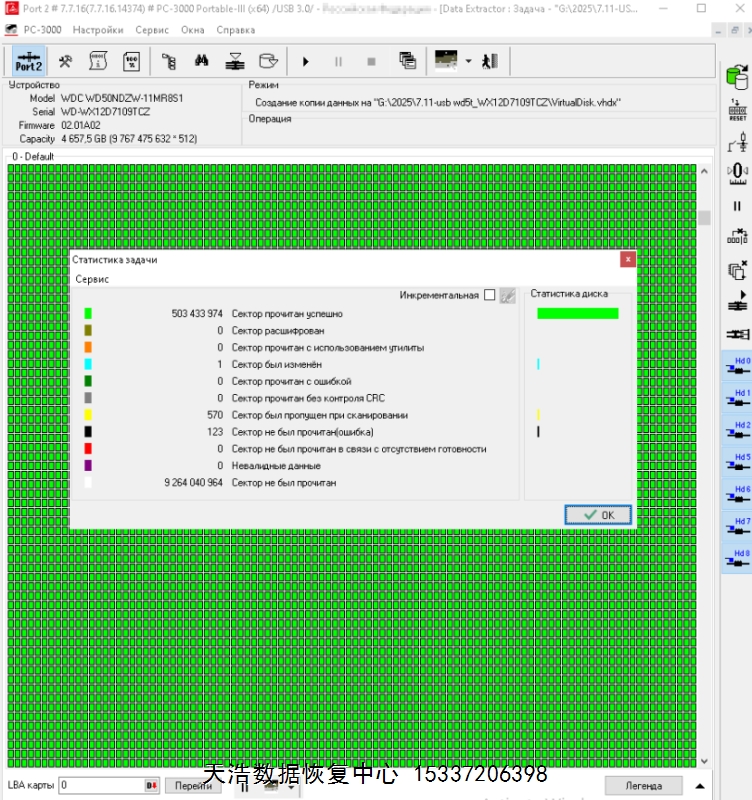Screen dimensions: 752x800
Task: Click the Перейти button
Action: click(194, 785)
